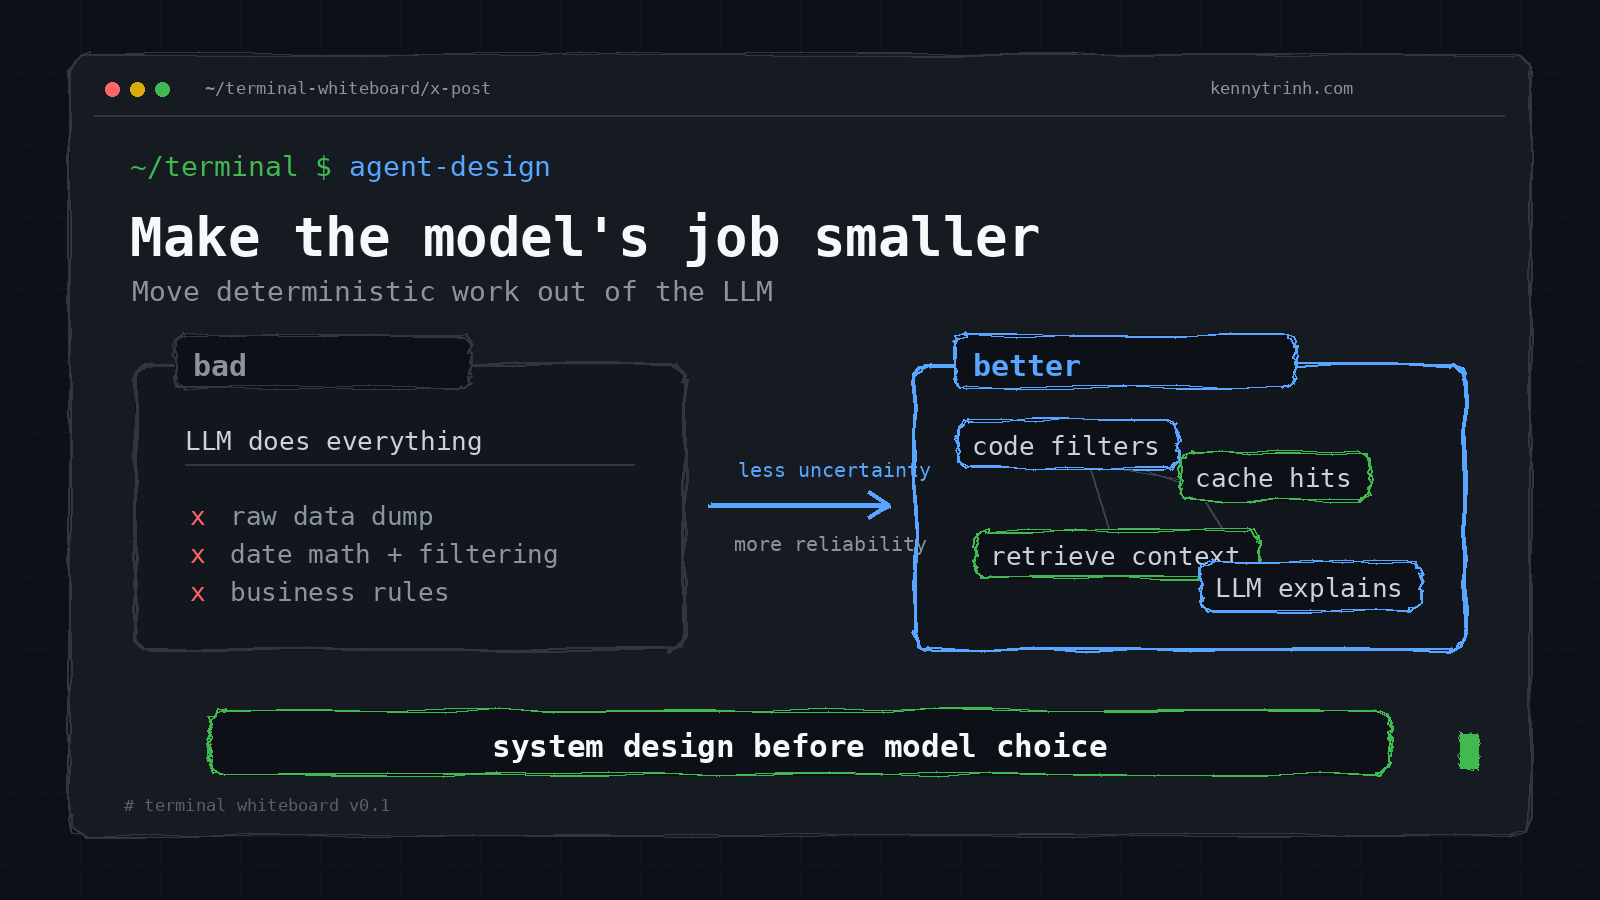Click the green maximize dot
1600x900 pixels.
point(162,89)
